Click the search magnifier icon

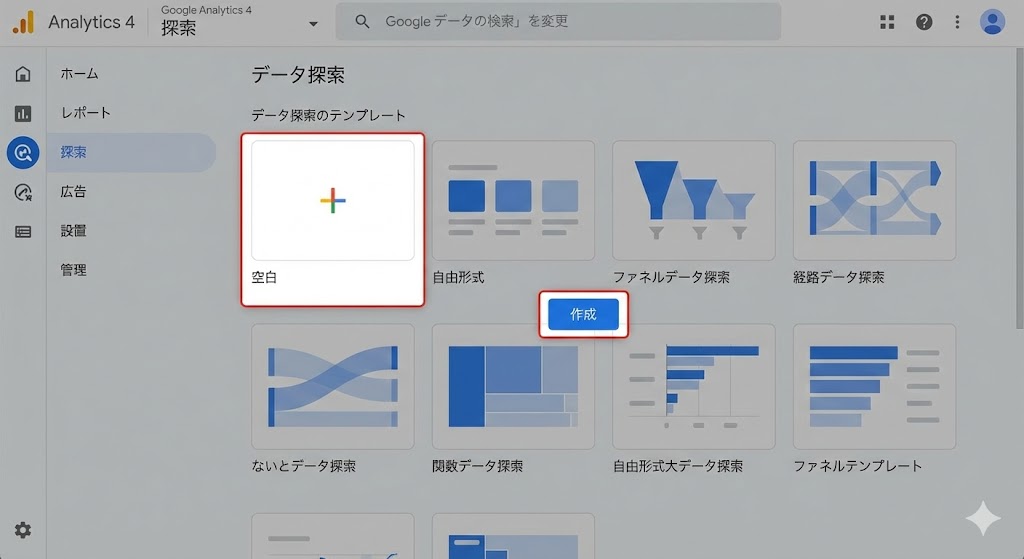pos(362,22)
